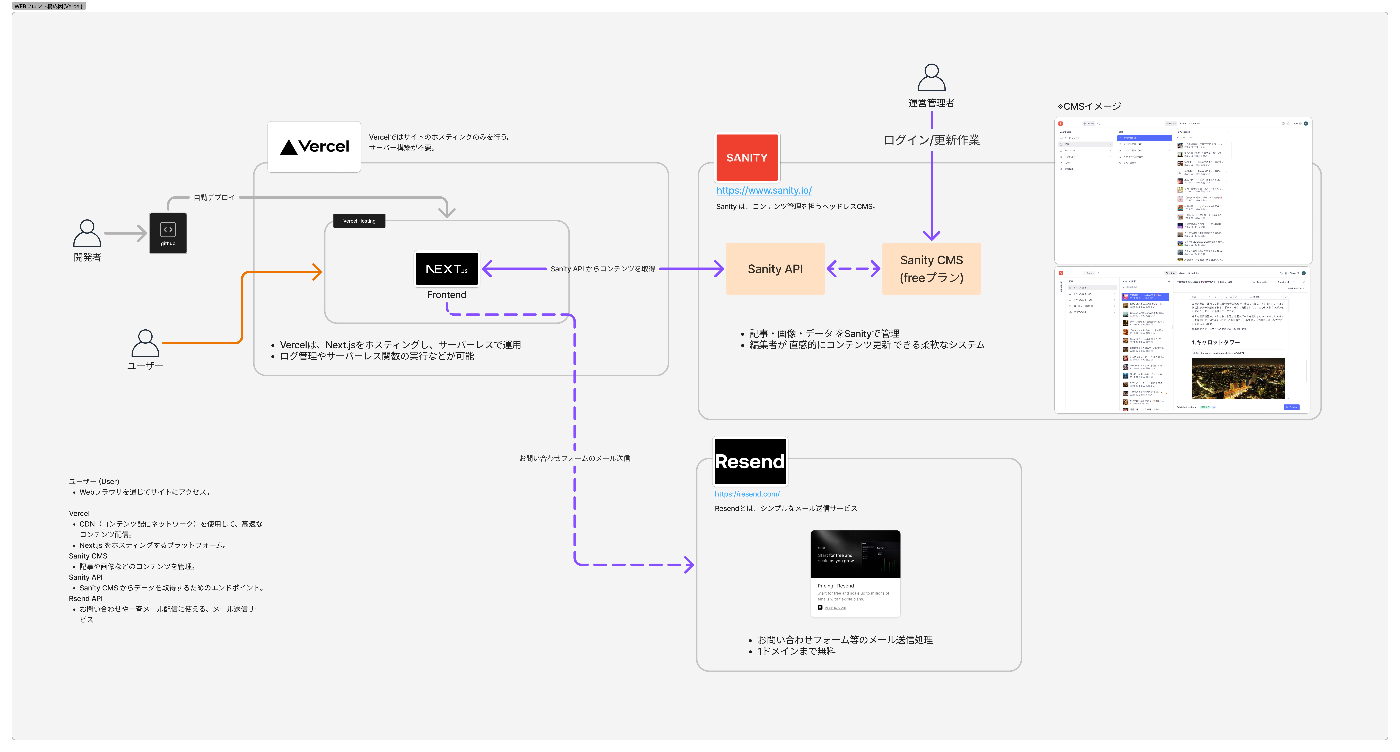Click the 'ユーザー (User)' legend heading

94,481
